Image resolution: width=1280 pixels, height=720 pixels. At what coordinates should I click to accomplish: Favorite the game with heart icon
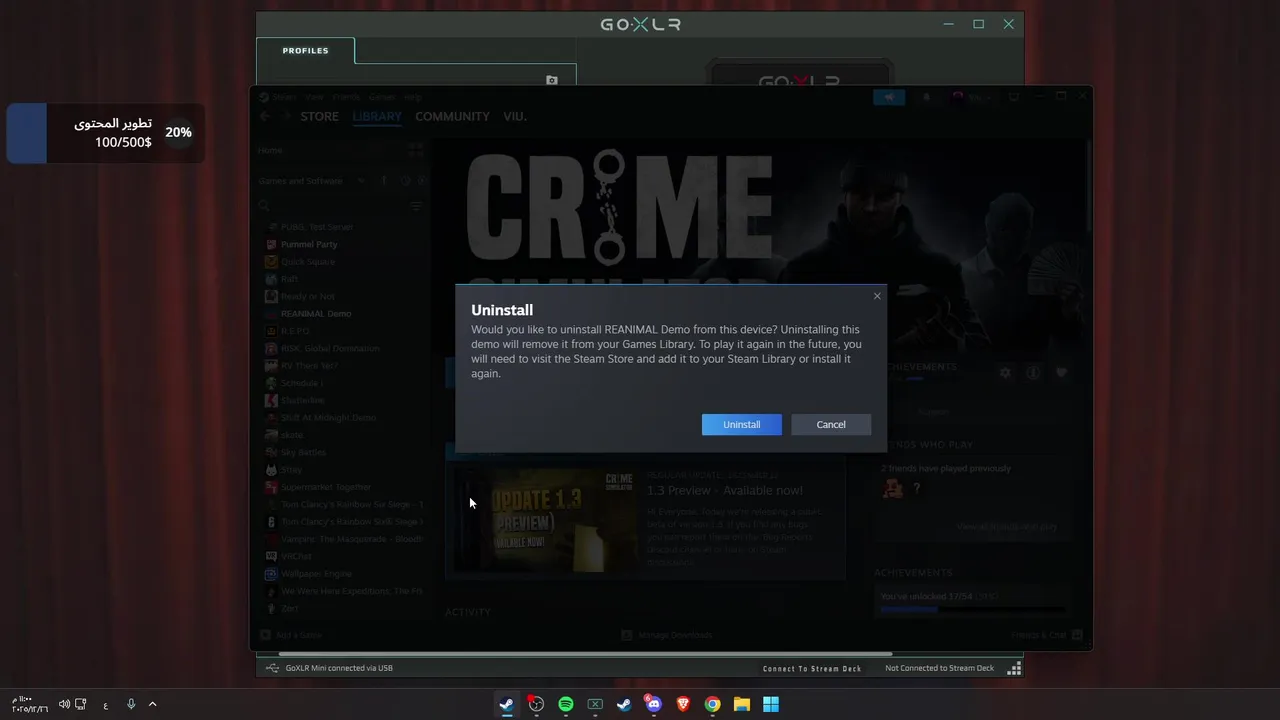click(x=1062, y=372)
